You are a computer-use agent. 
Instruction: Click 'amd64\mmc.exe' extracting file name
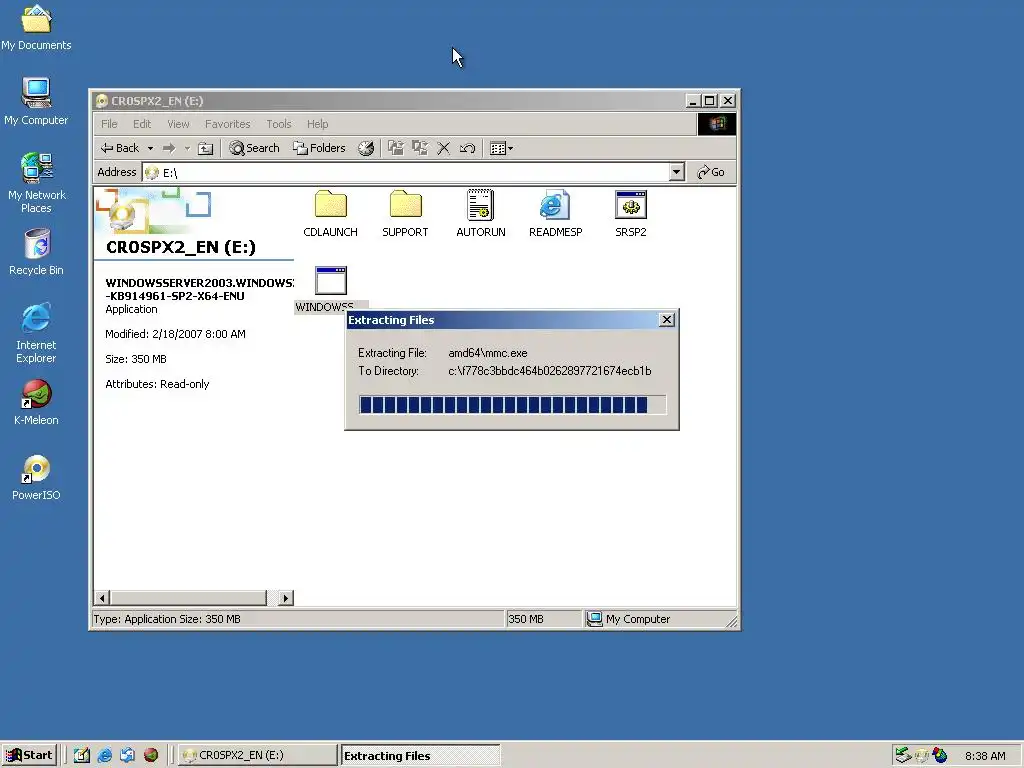coord(488,353)
